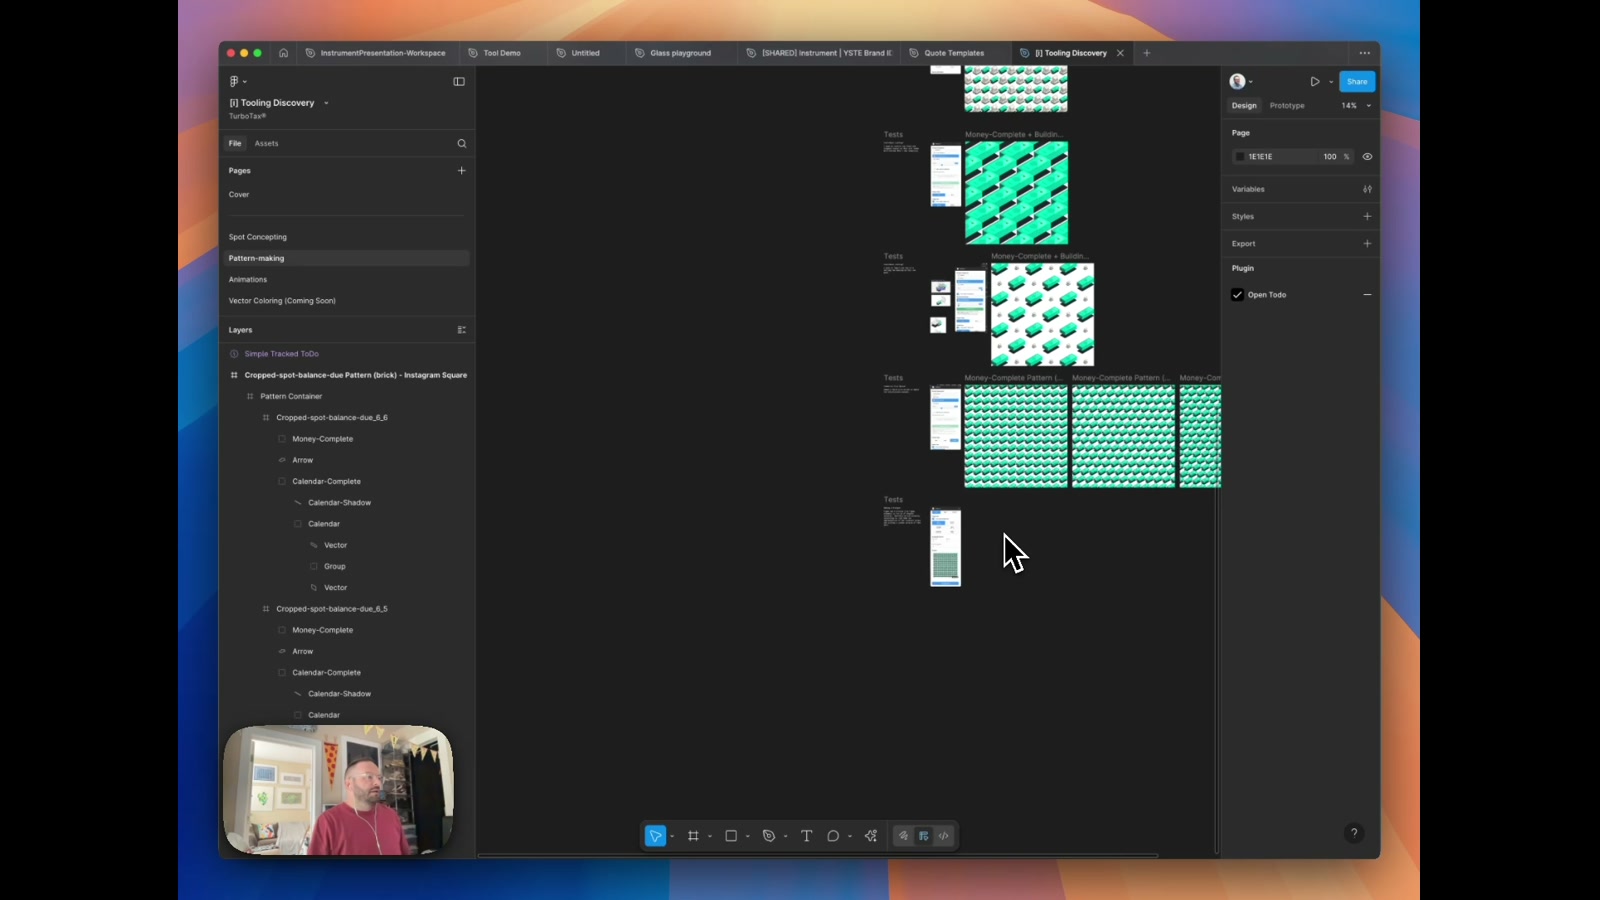Open the Figma main menu icon

pyautogui.click(x=234, y=81)
